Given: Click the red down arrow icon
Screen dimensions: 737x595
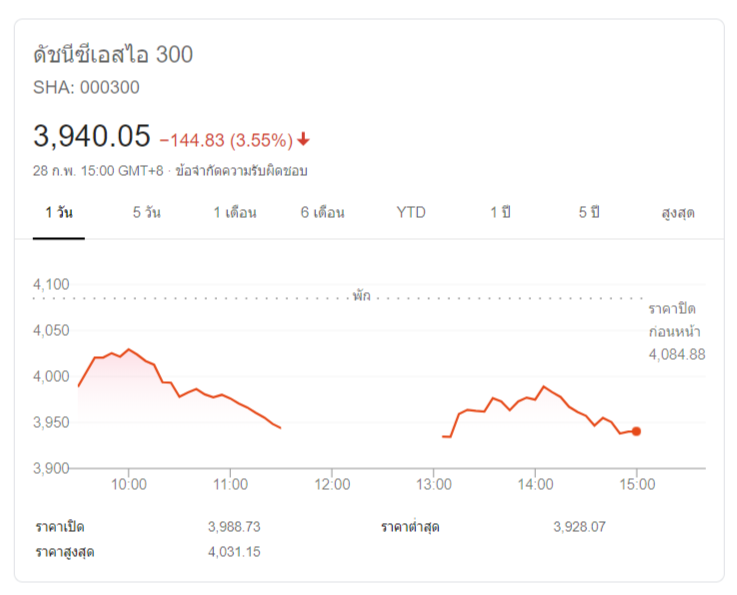Looking at the screenshot, I should [x=303, y=139].
